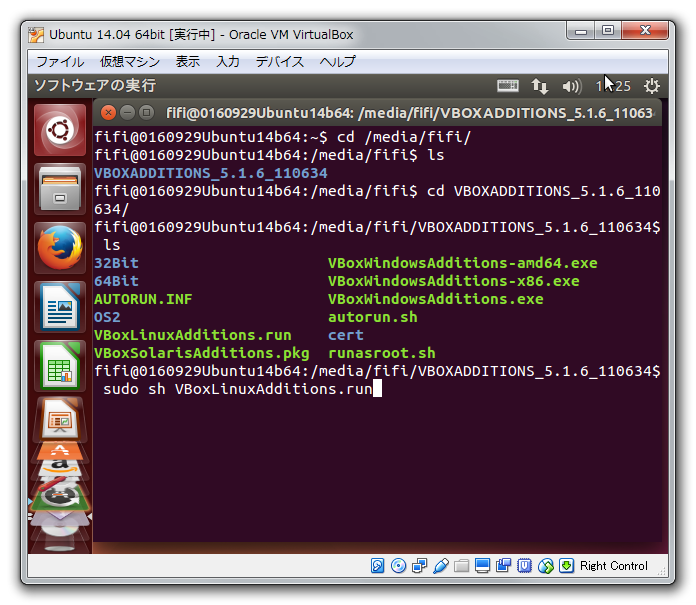
Task: Click runasroot.sh in the listing
Action: [x=382, y=353]
